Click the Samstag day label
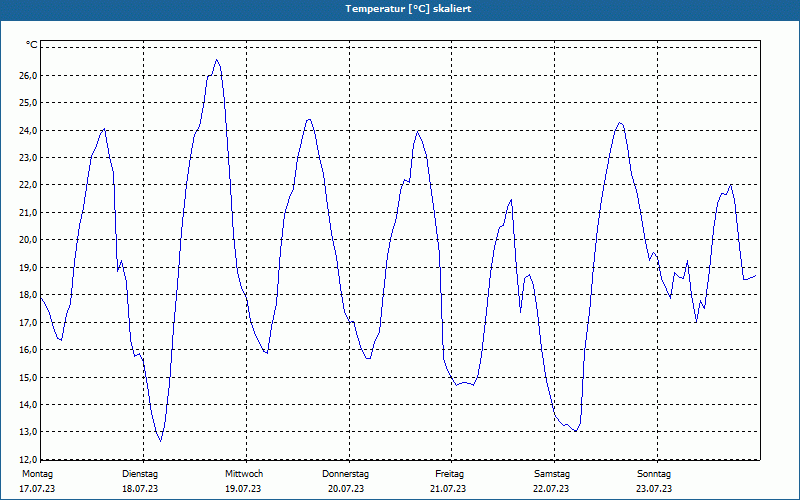 [552, 474]
